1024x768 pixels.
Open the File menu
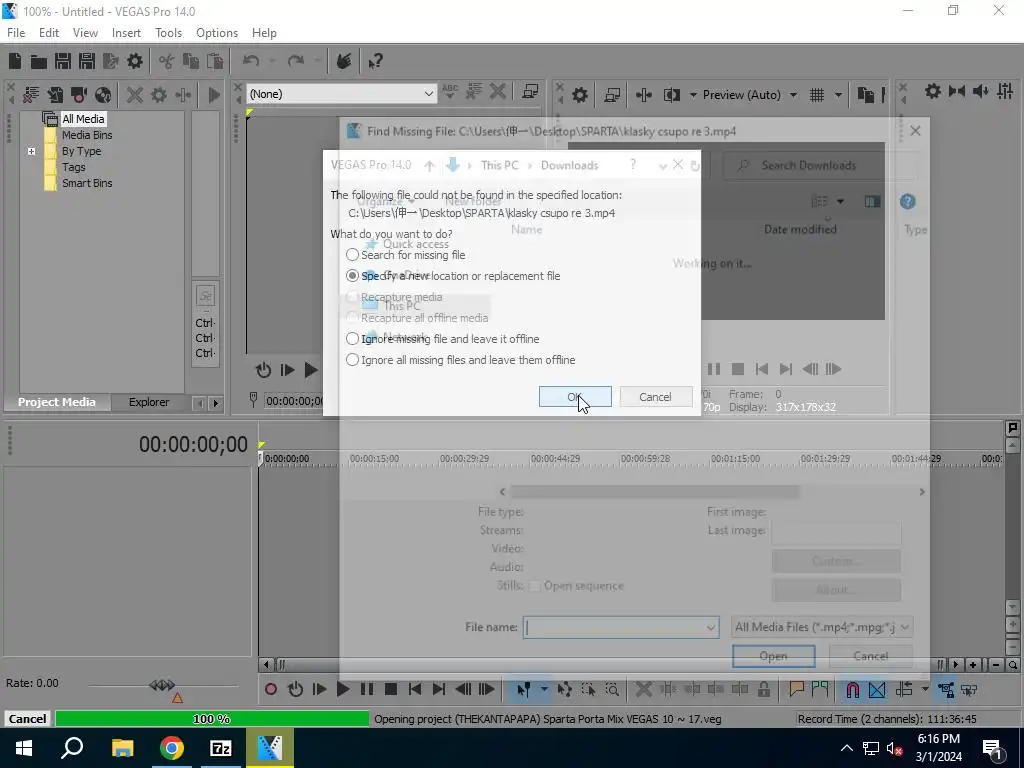point(16,33)
